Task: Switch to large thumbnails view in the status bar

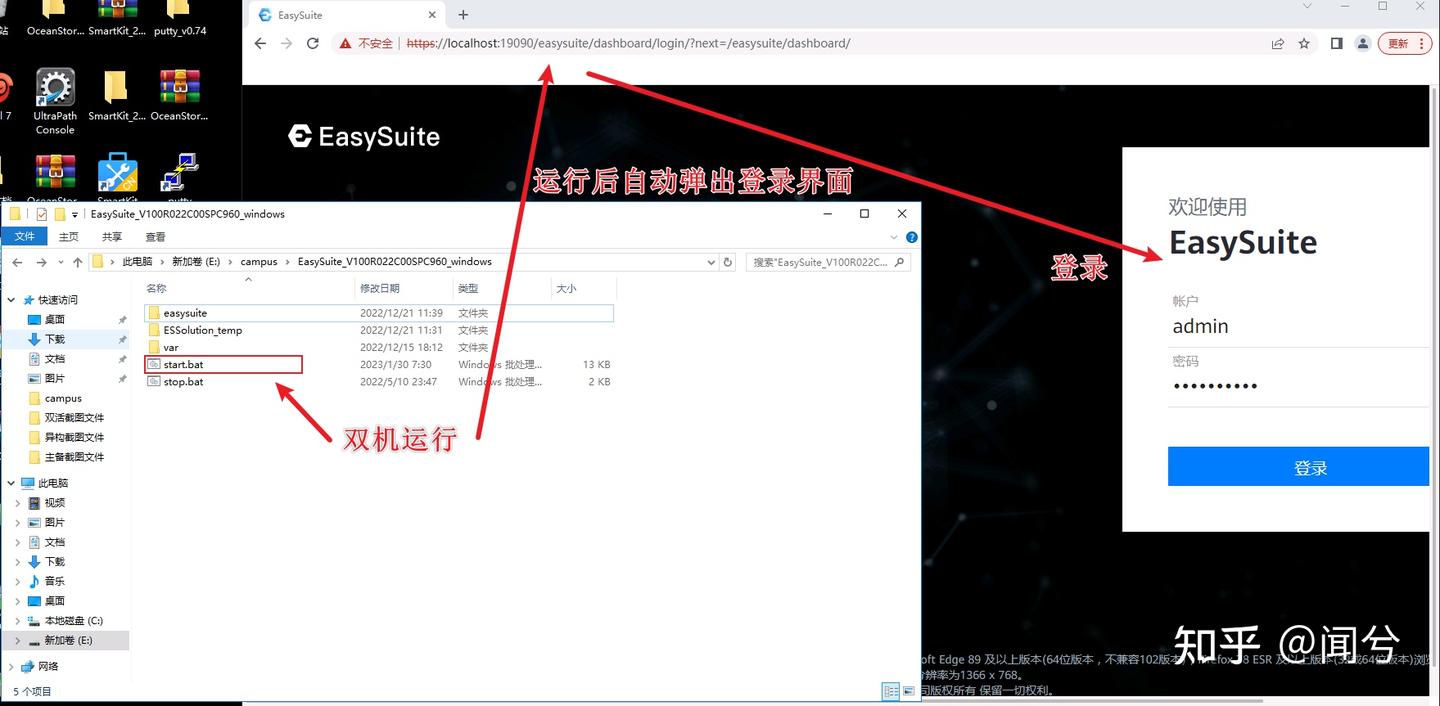Action: 908,691
